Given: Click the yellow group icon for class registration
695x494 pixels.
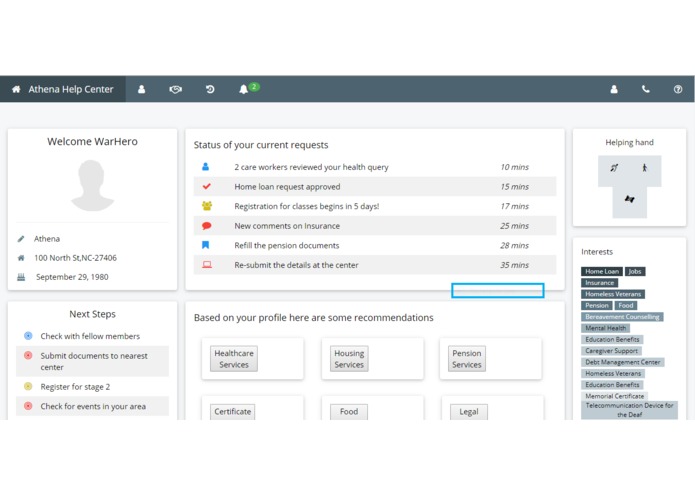Looking at the screenshot, I should point(207,206).
